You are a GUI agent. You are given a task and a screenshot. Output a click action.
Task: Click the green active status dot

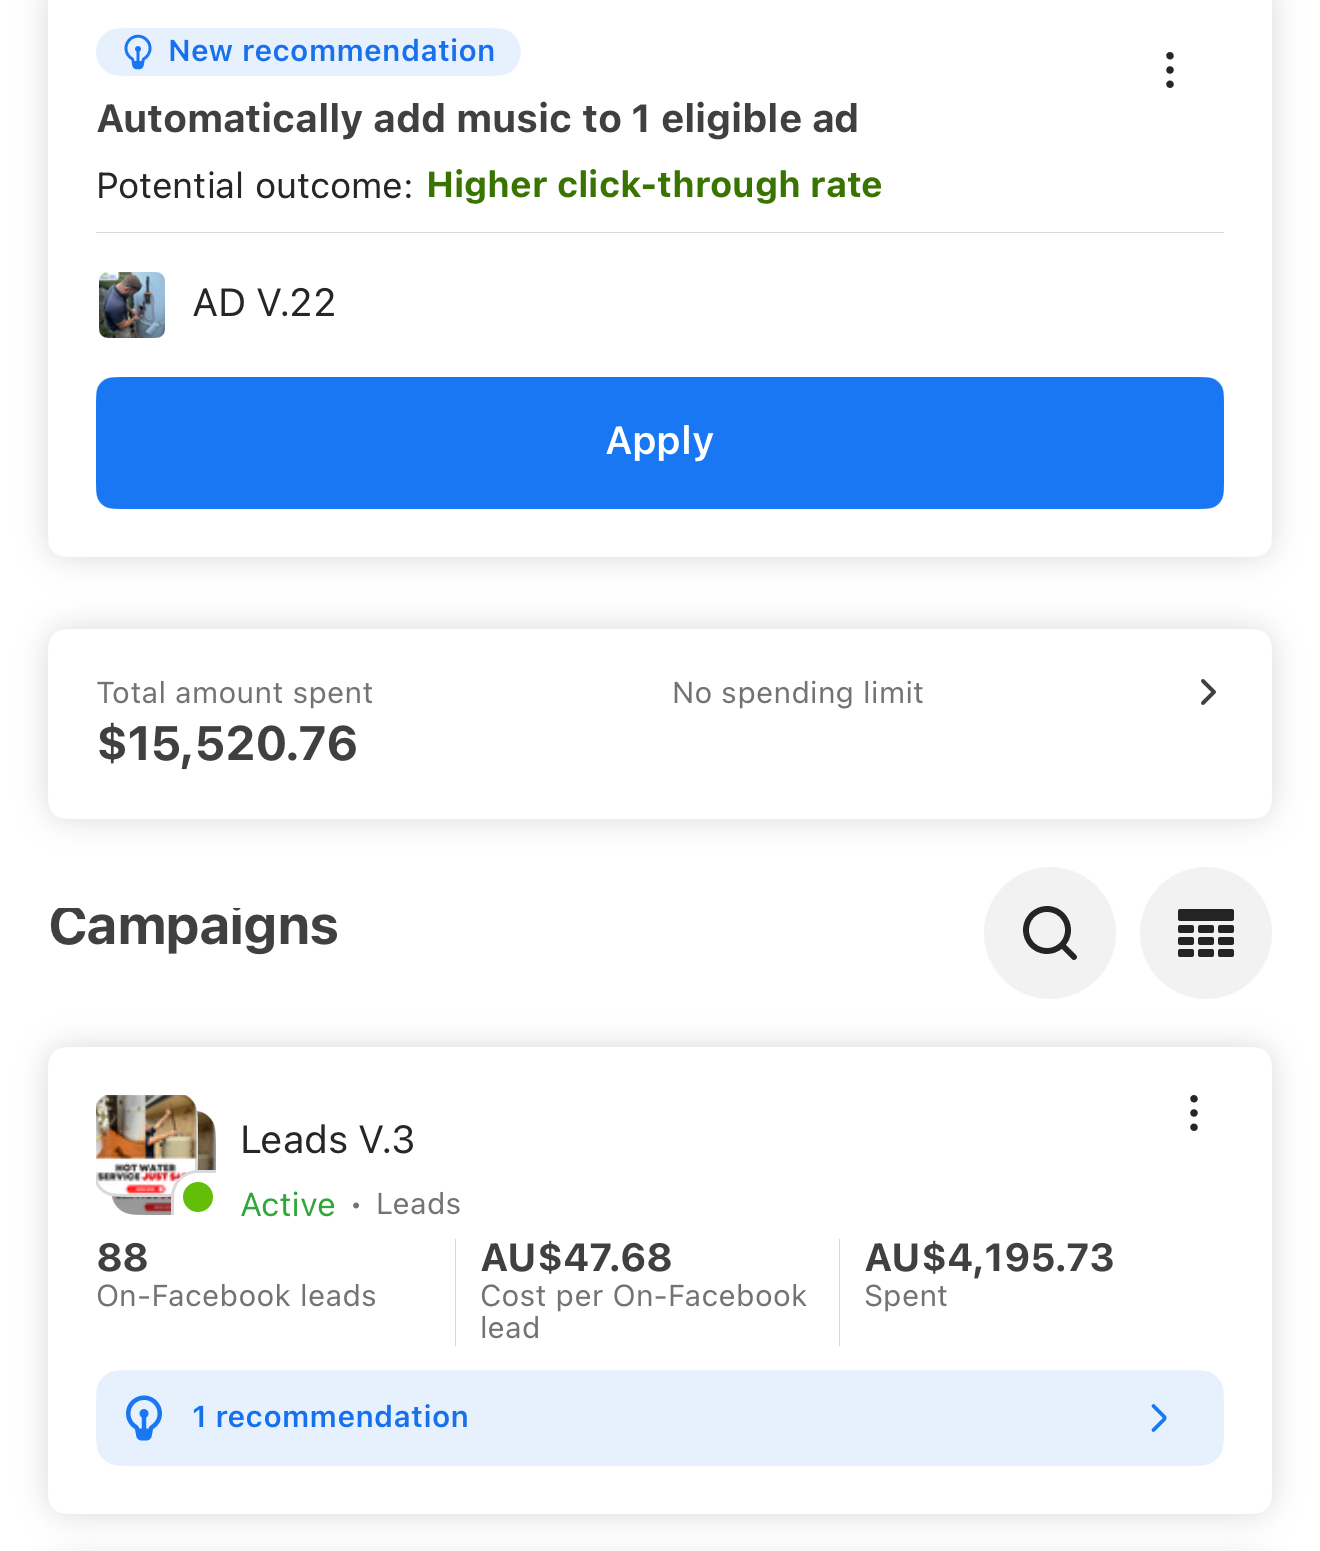point(198,1196)
